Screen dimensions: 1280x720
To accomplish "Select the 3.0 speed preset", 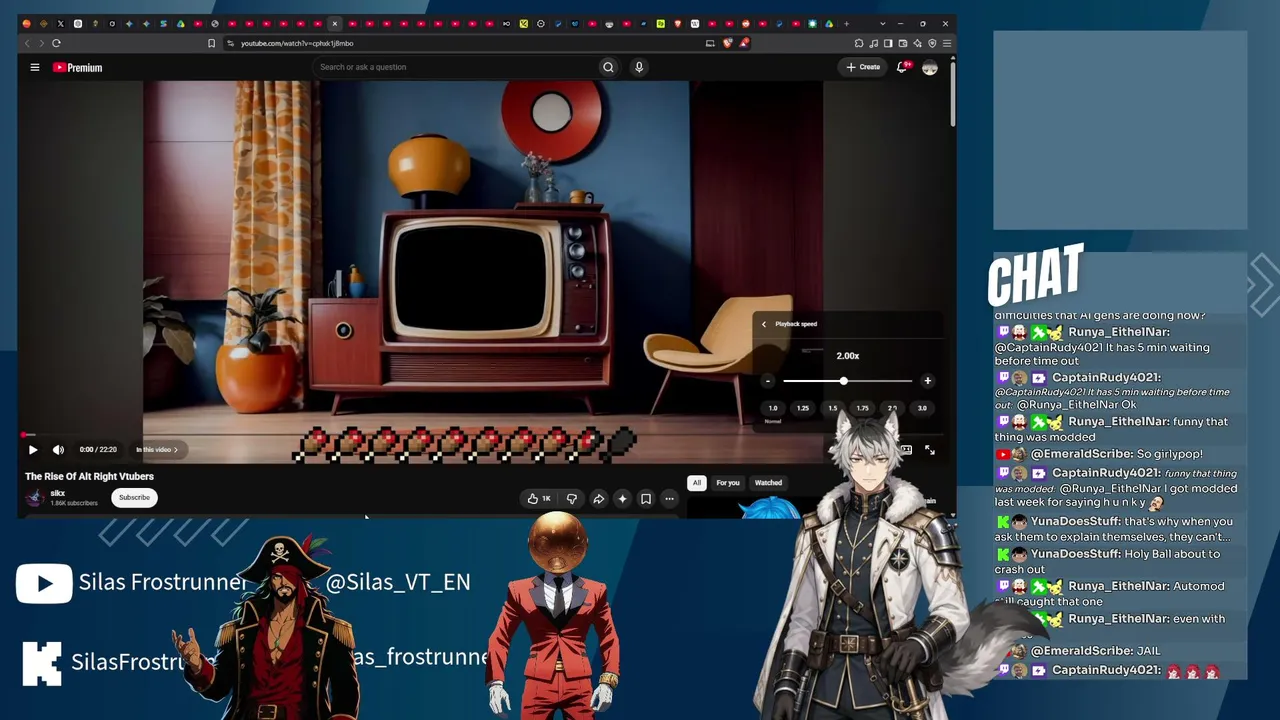I will tap(922, 408).
